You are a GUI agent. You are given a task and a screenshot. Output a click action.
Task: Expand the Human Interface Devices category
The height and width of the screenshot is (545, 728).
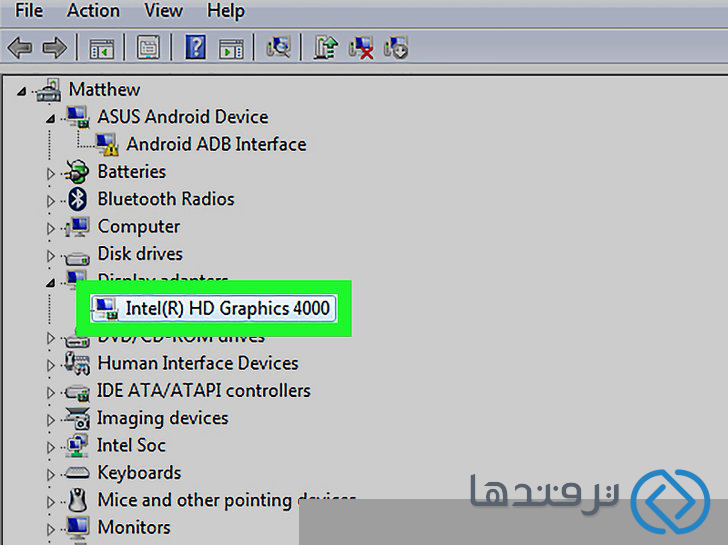pyautogui.click(x=51, y=365)
